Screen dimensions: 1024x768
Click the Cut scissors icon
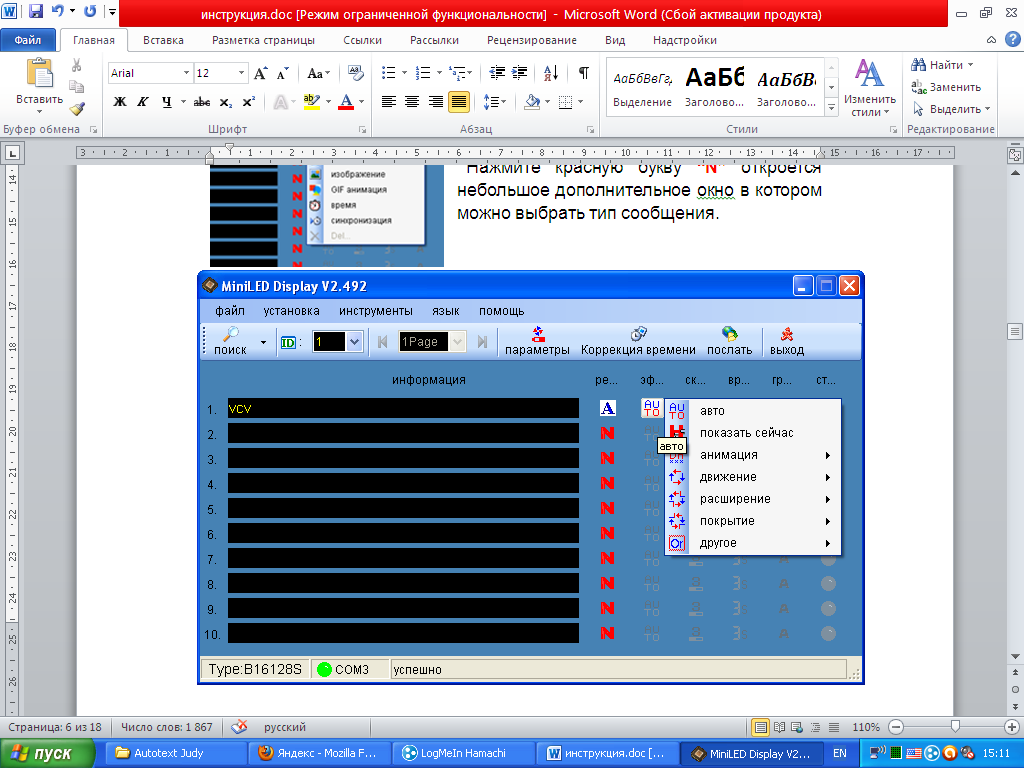(76, 65)
